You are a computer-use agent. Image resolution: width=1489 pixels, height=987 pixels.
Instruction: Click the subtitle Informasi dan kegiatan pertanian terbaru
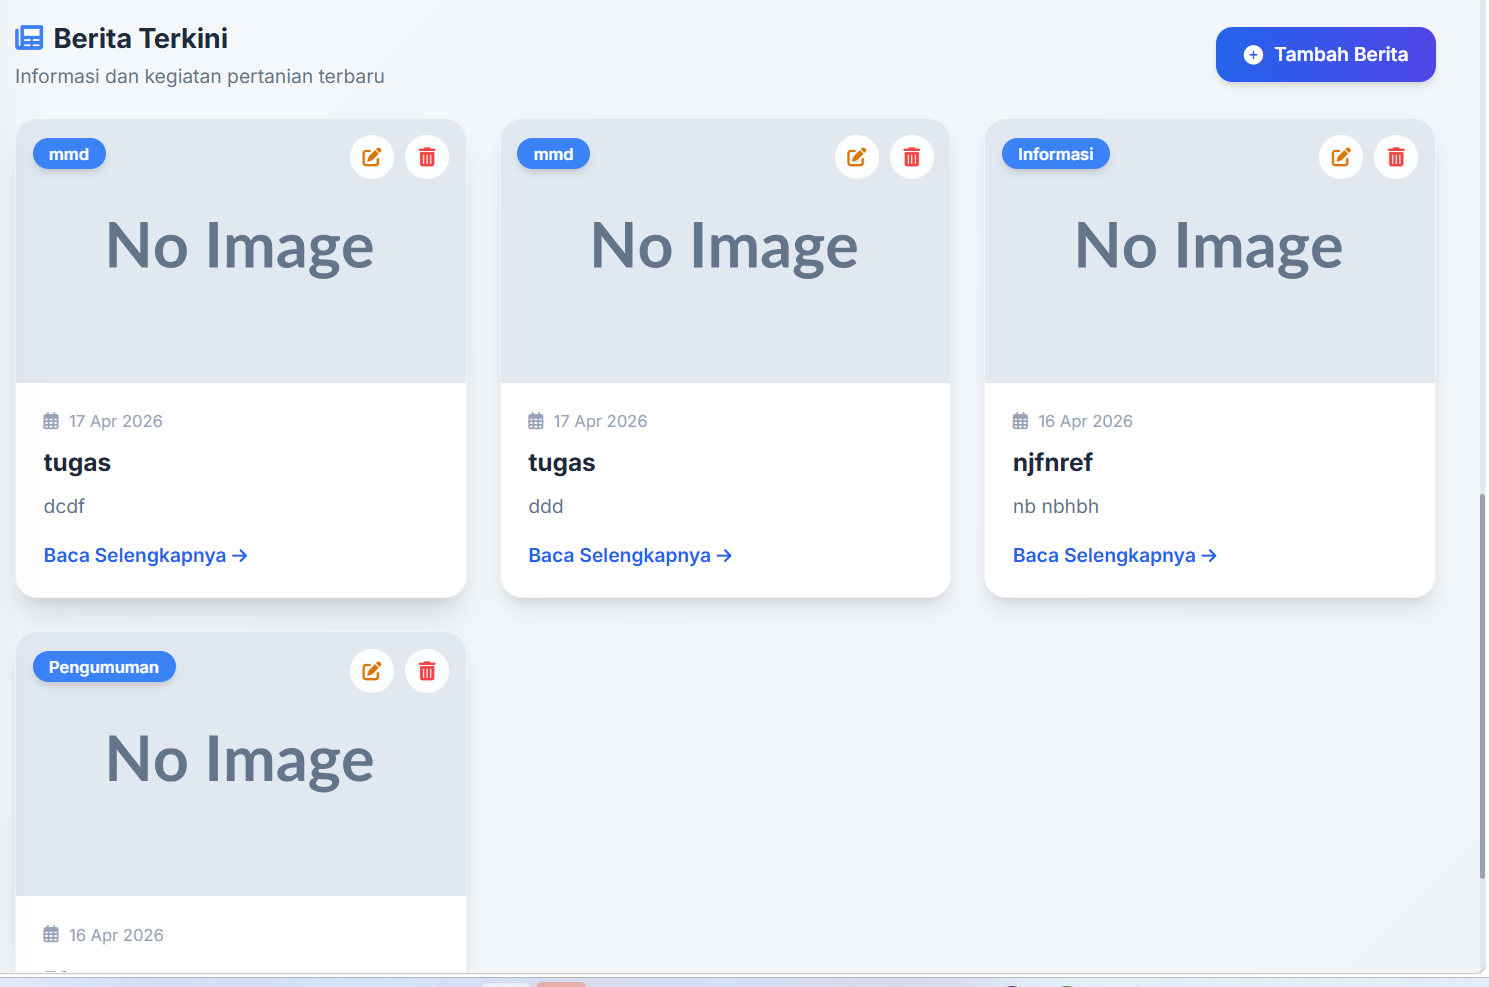(200, 77)
